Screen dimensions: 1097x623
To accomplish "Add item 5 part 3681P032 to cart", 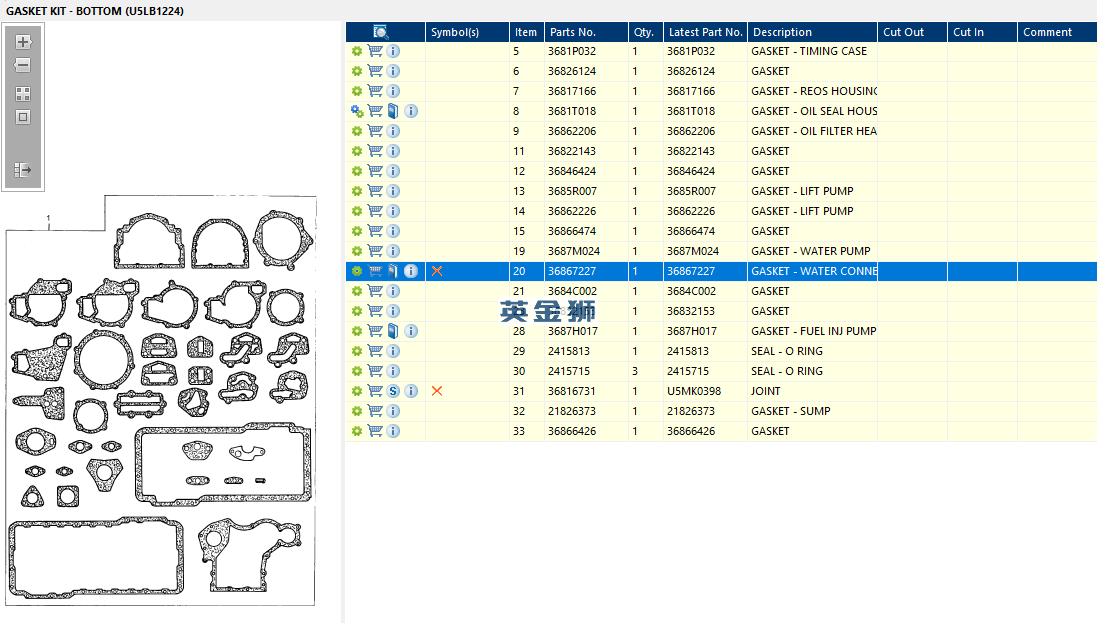I will (375, 51).
